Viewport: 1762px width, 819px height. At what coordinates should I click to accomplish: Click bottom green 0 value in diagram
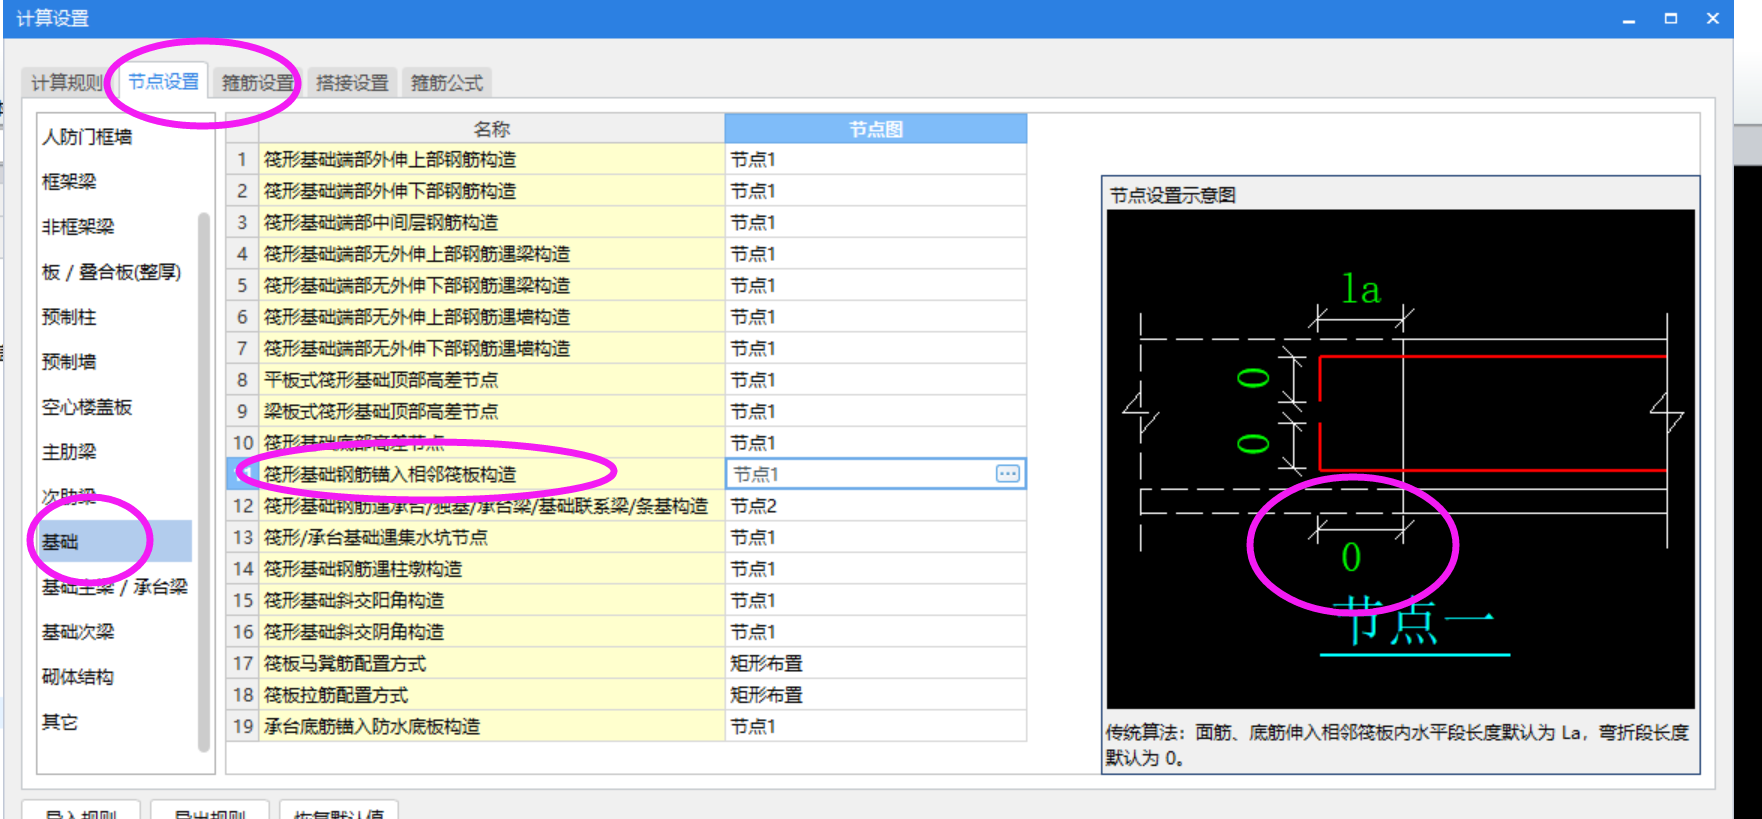tap(1351, 557)
